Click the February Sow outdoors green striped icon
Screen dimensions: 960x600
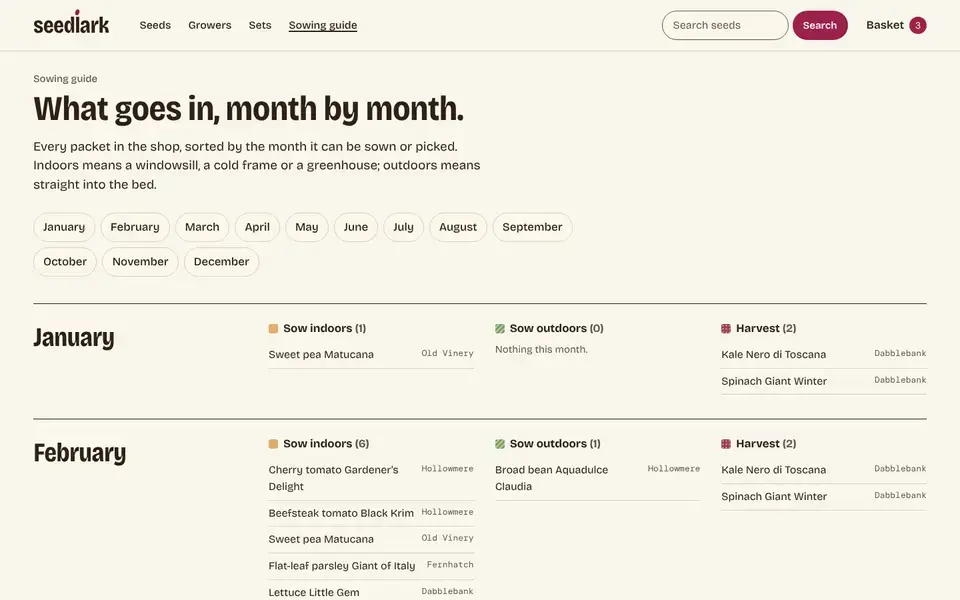pyautogui.click(x=500, y=444)
